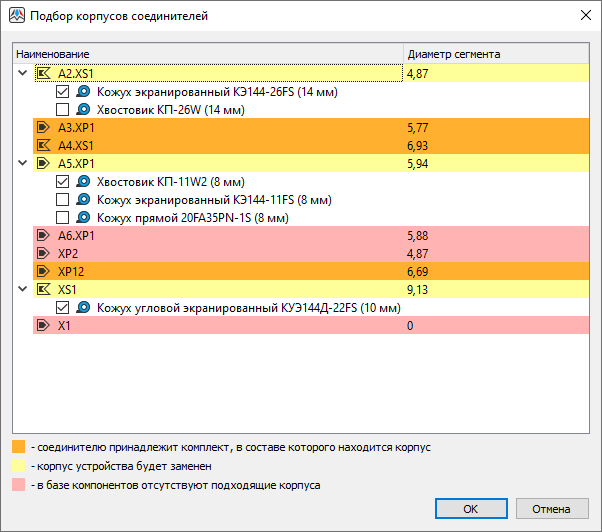
Task: Click the orange legend color swatch
Action: (x=19, y=447)
